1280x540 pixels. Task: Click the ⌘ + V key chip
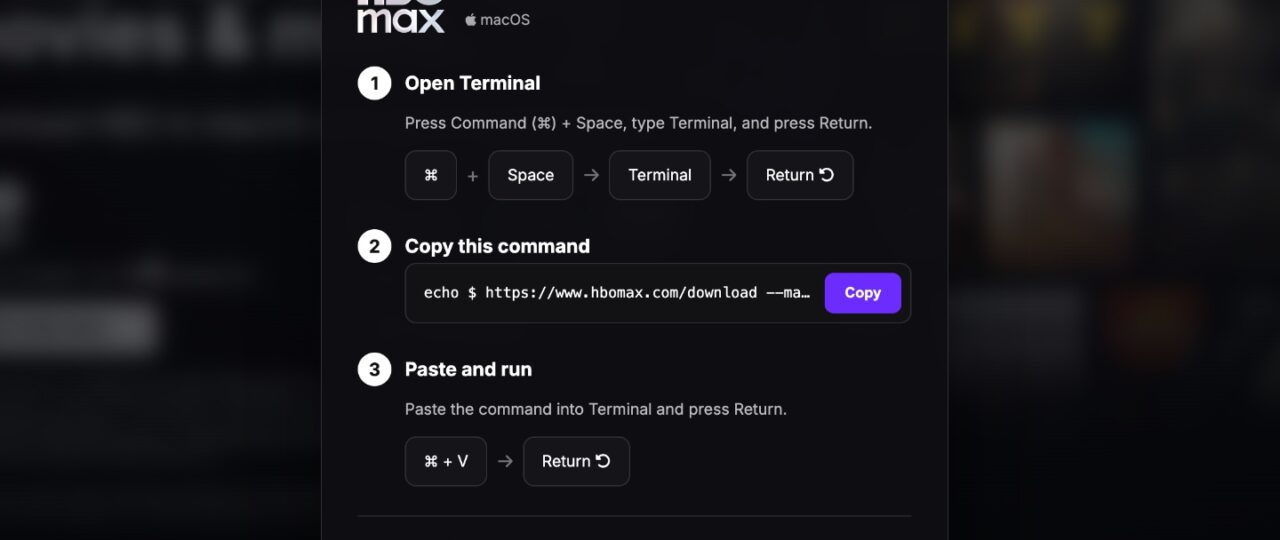(x=446, y=461)
